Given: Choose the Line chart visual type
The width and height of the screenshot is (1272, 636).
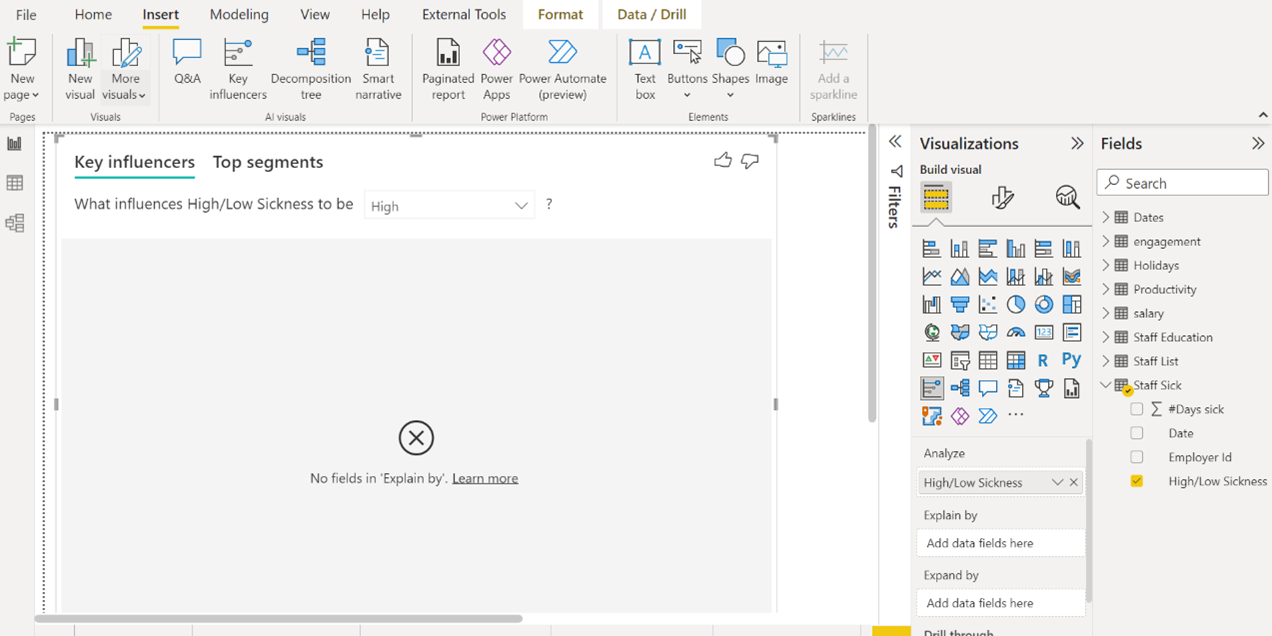Looking at the screenshot, I should click(x=931, y=276).
